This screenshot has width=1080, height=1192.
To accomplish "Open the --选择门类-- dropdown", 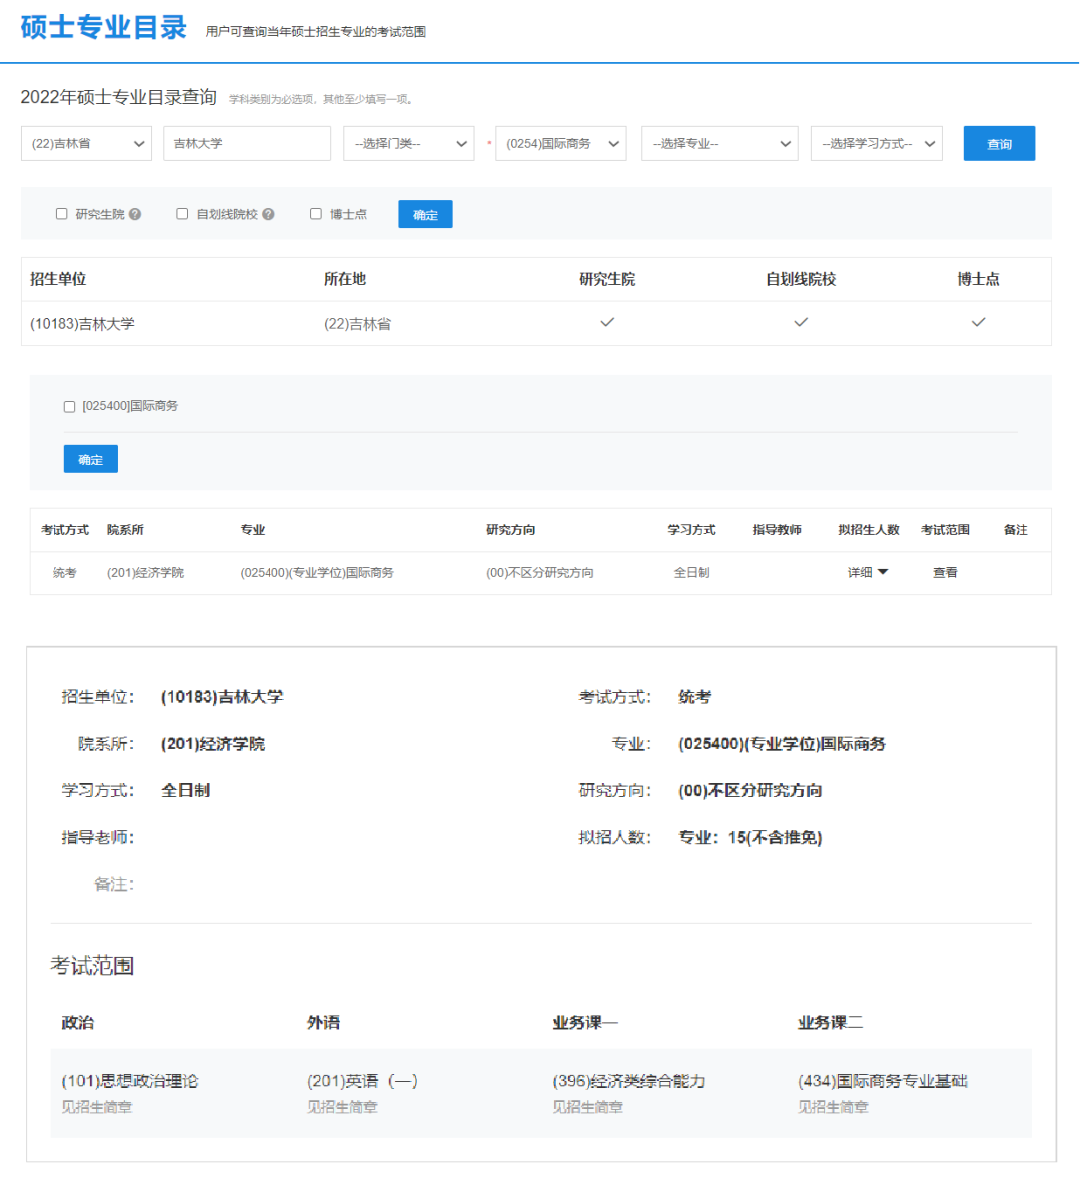I will coord(408,143).
